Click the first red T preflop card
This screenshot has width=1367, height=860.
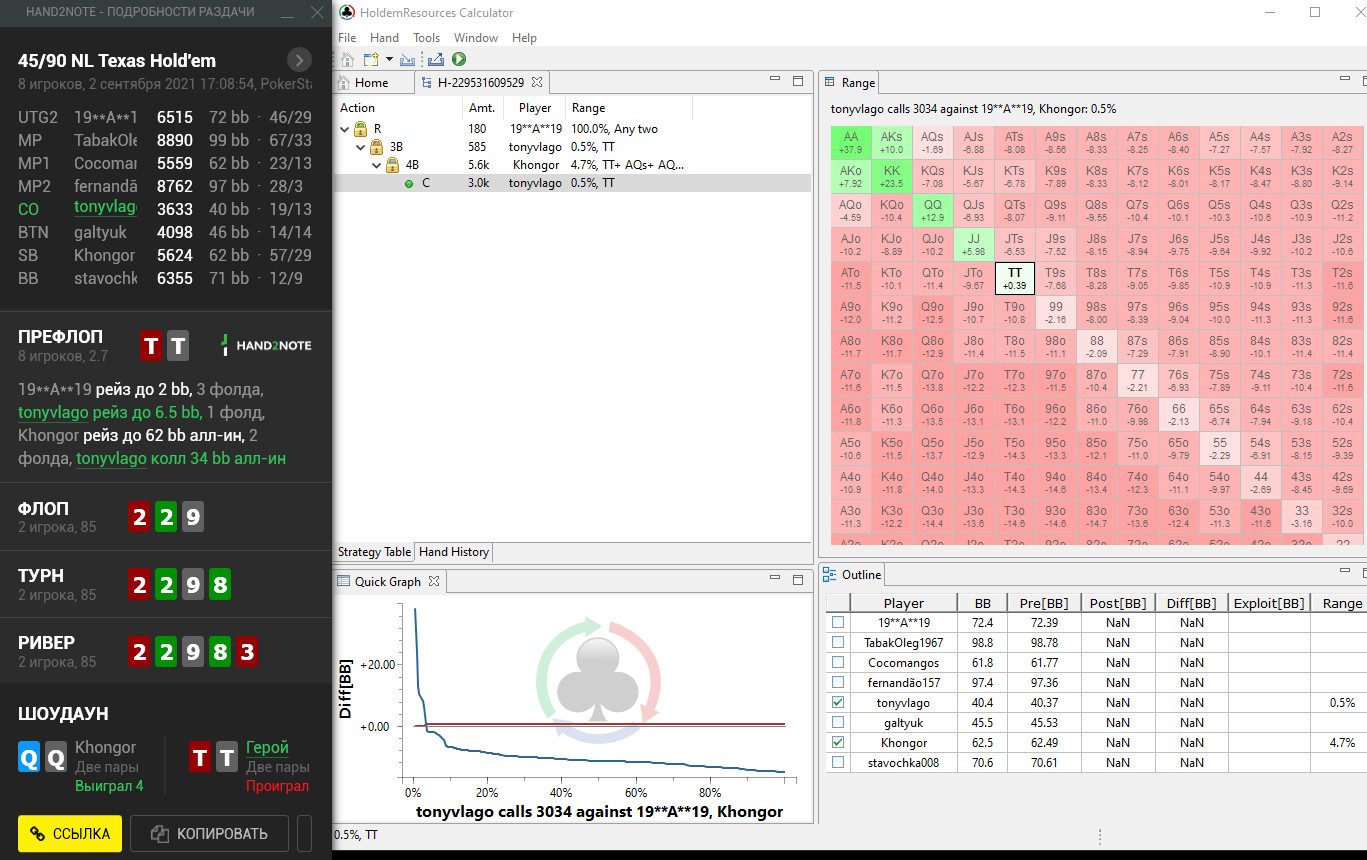[150, 346]
